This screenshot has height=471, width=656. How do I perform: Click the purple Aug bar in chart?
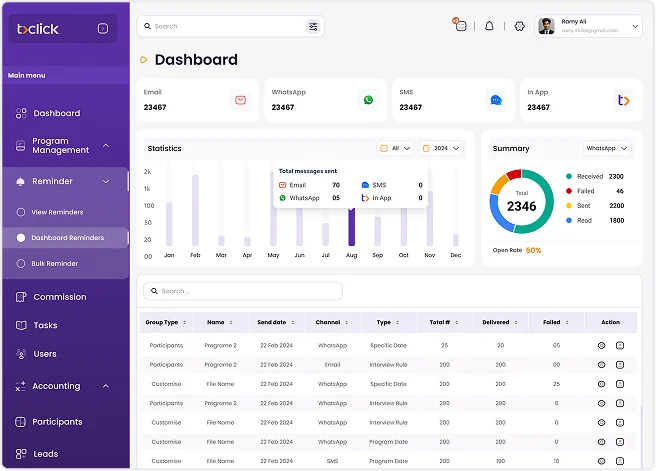[351, 227]
